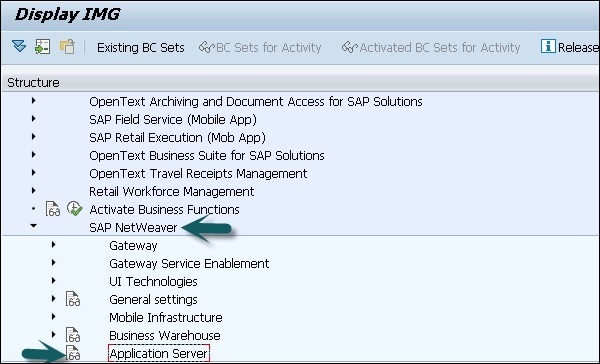Select the Application Server tree entry
The width and height of the screenshot is (600, 364).
point(159,353)
